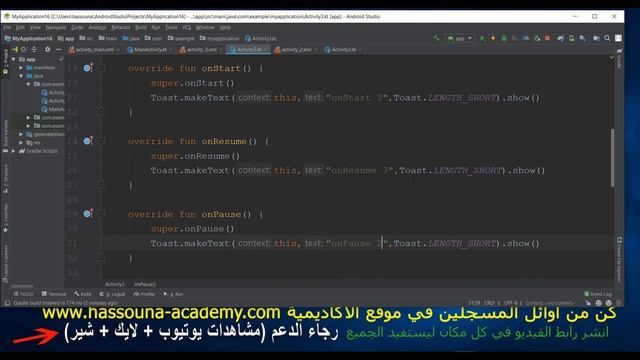
Task: Fold the onStart function at its gutter marker
Action: click(102, 68)
